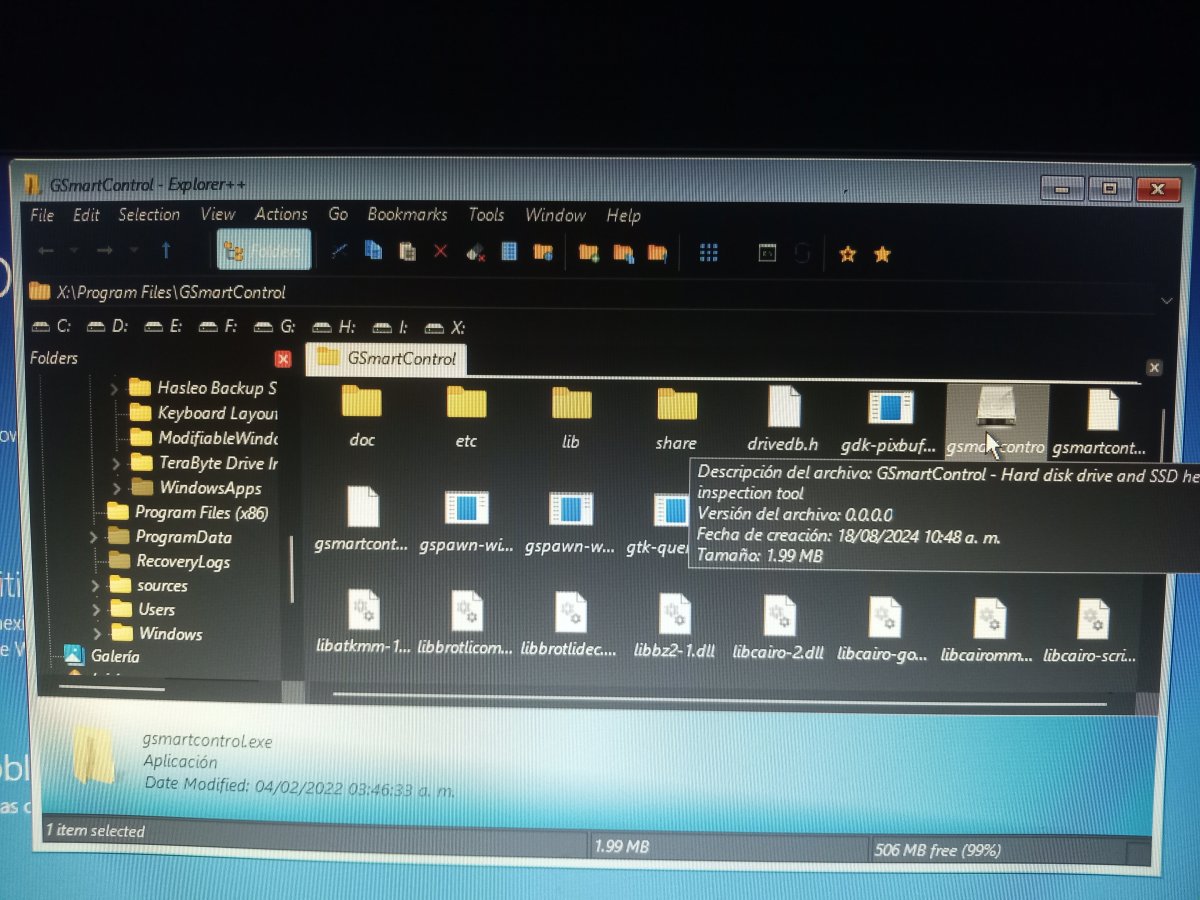This screenshot has height=900, width=1200.
Task: Select the share folder
Action: tap(676, 418)
